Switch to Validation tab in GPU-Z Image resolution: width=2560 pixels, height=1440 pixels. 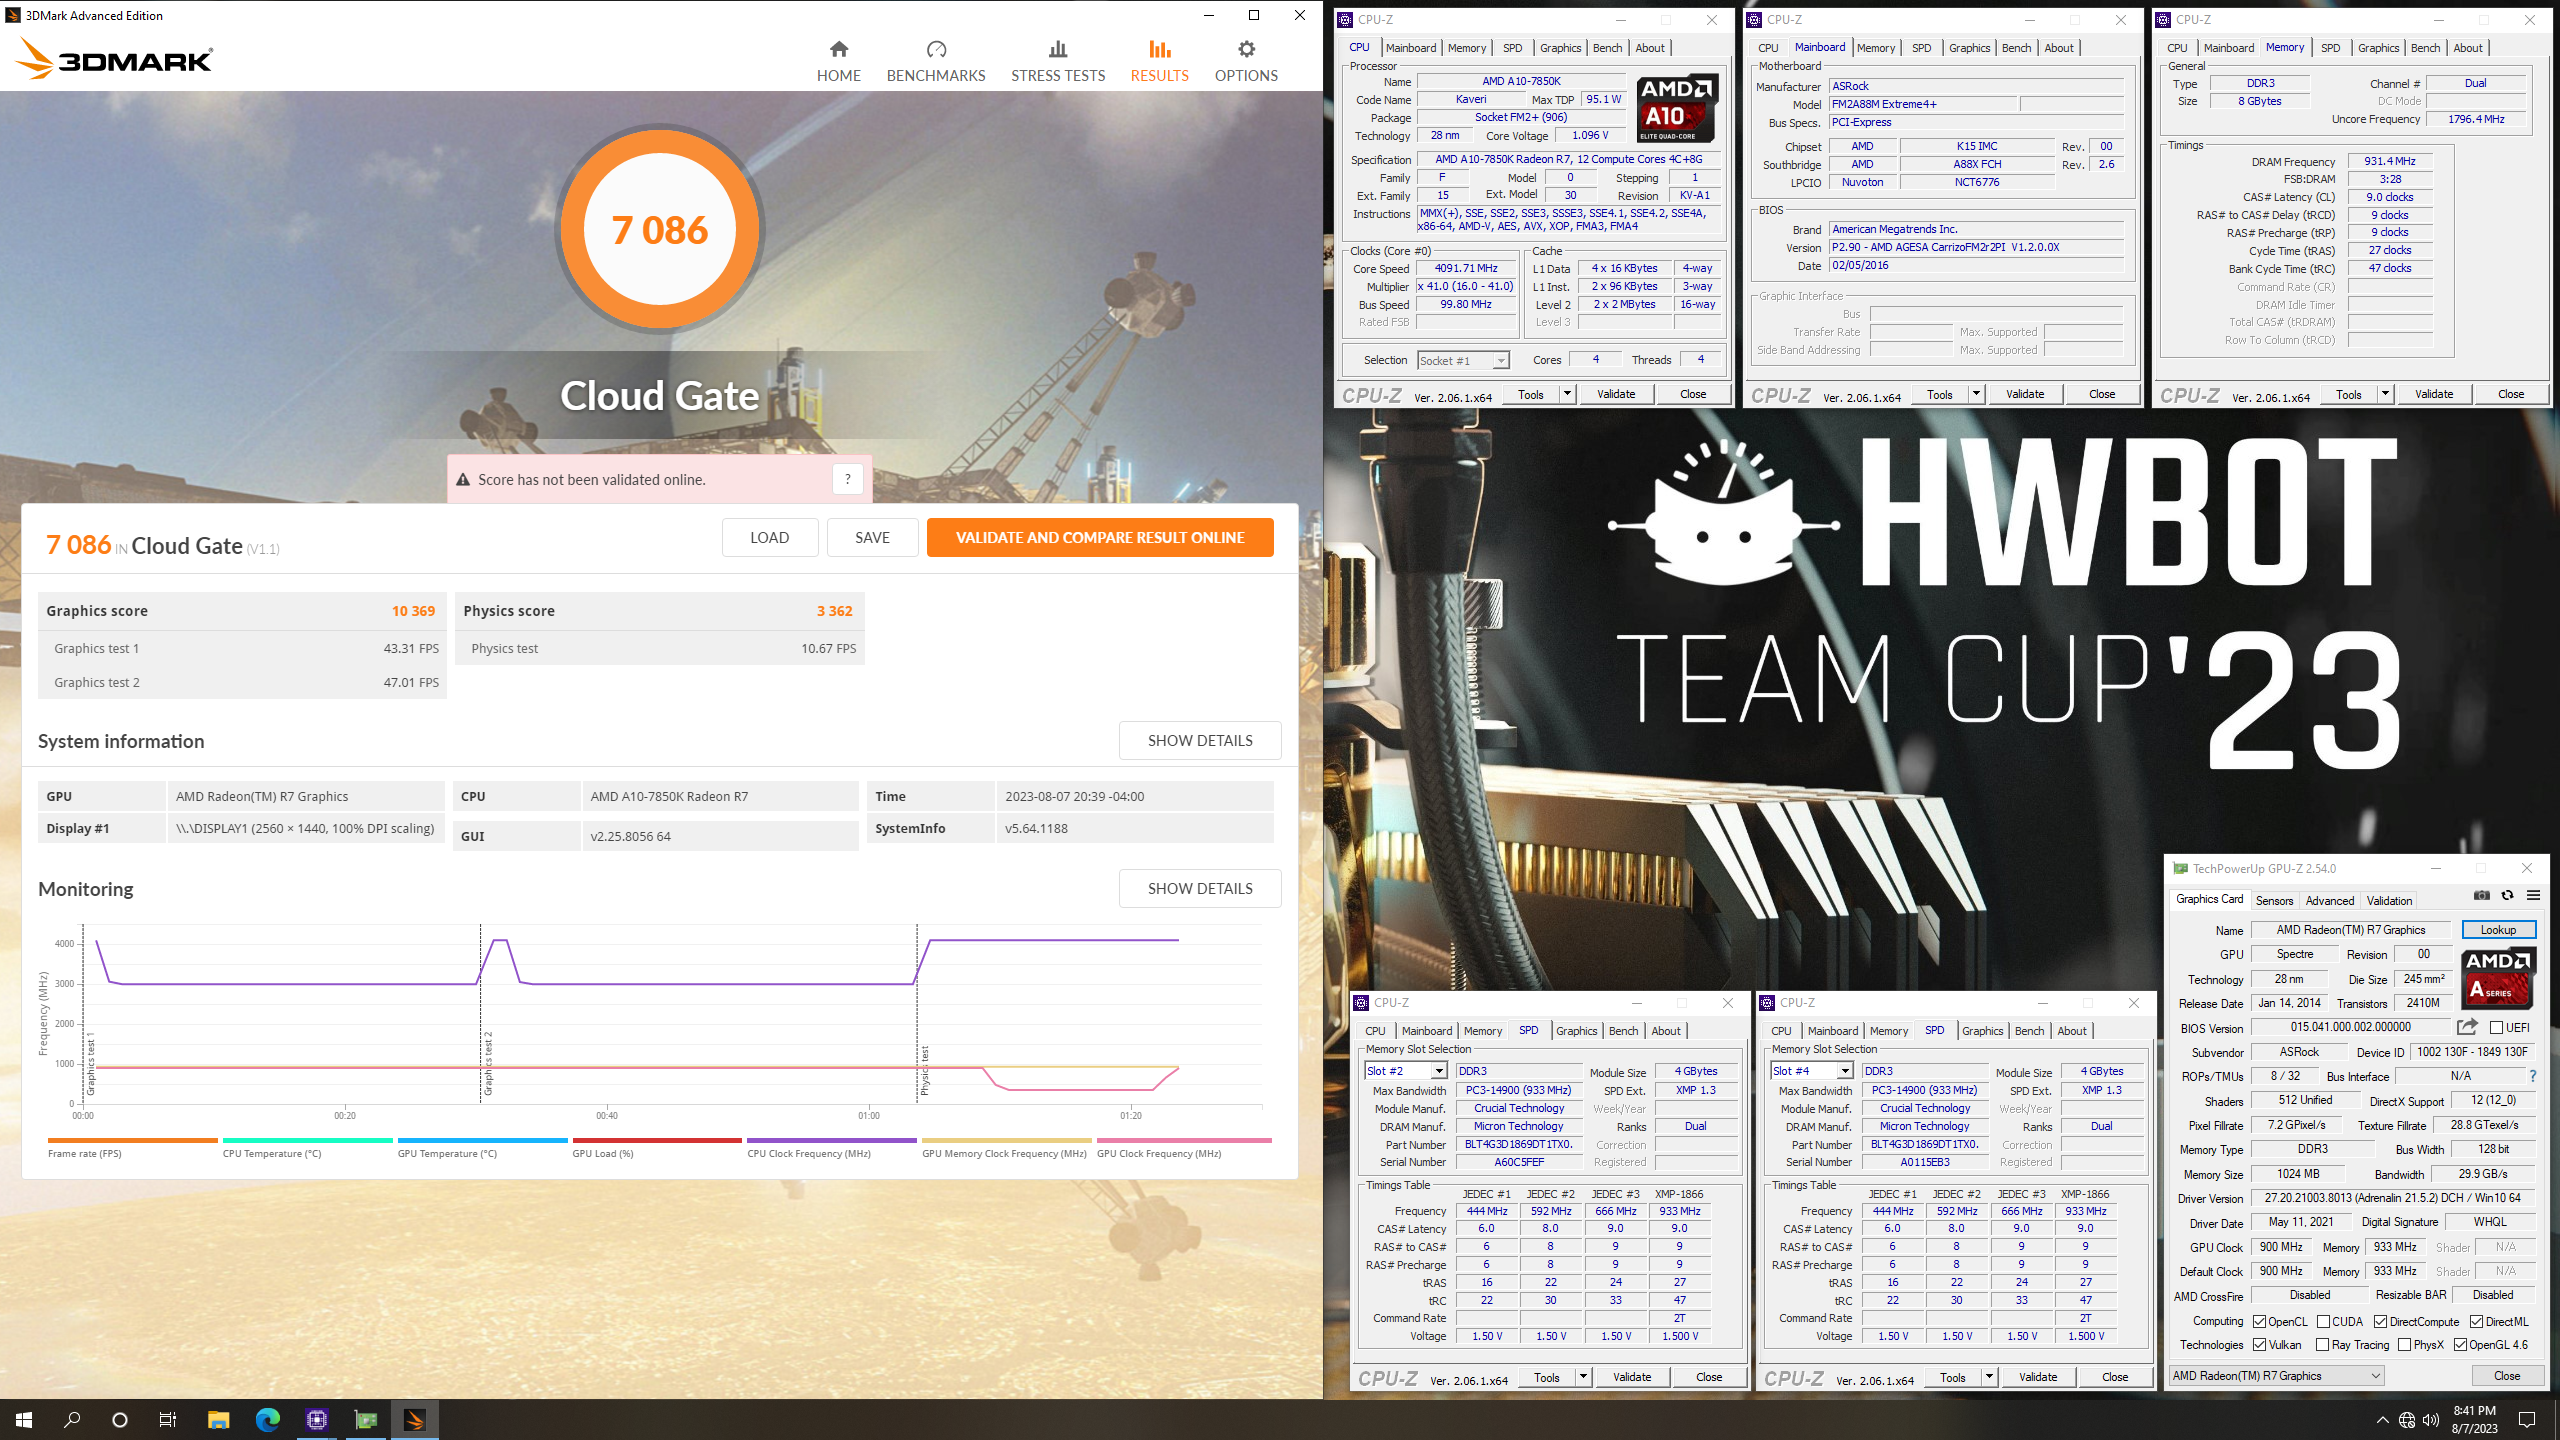pos(2389,900)
